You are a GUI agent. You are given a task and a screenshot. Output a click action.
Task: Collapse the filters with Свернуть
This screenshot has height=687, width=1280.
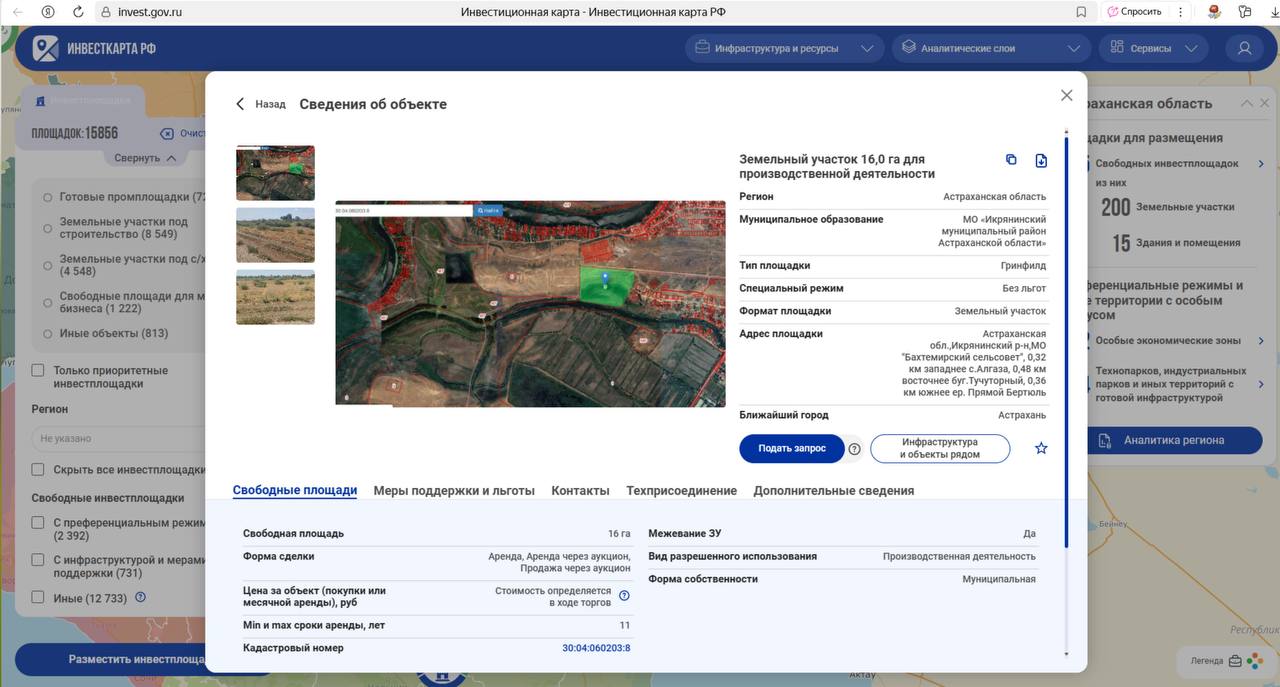[145, 158]
